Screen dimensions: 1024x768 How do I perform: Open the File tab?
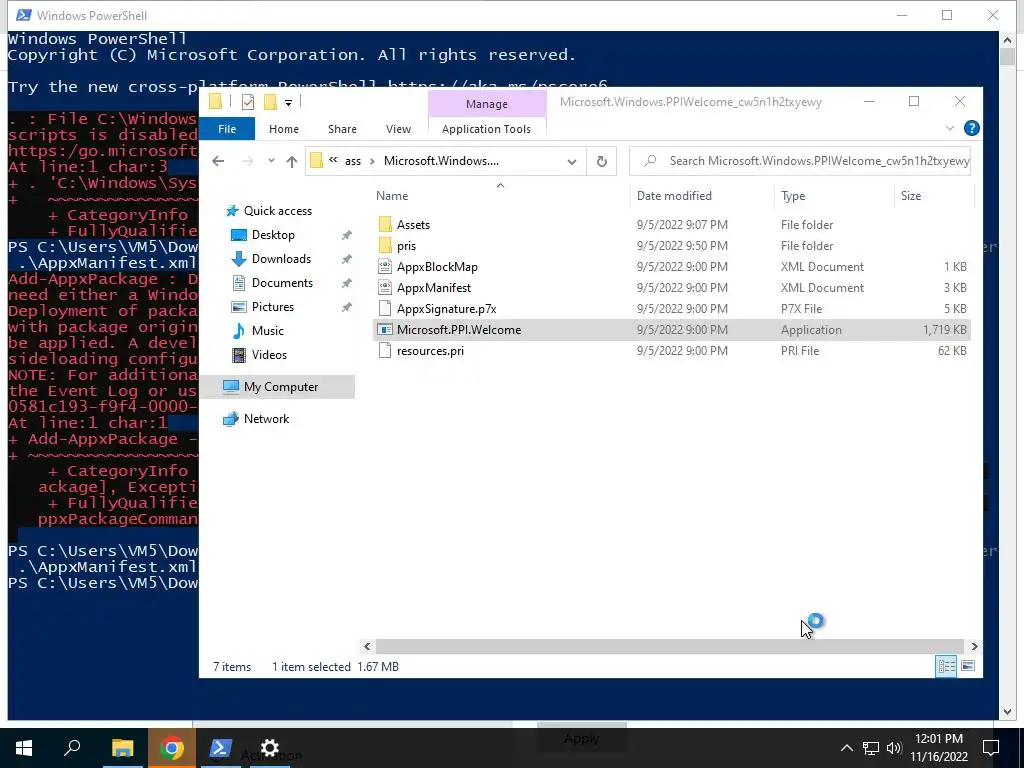pos(227,129)
